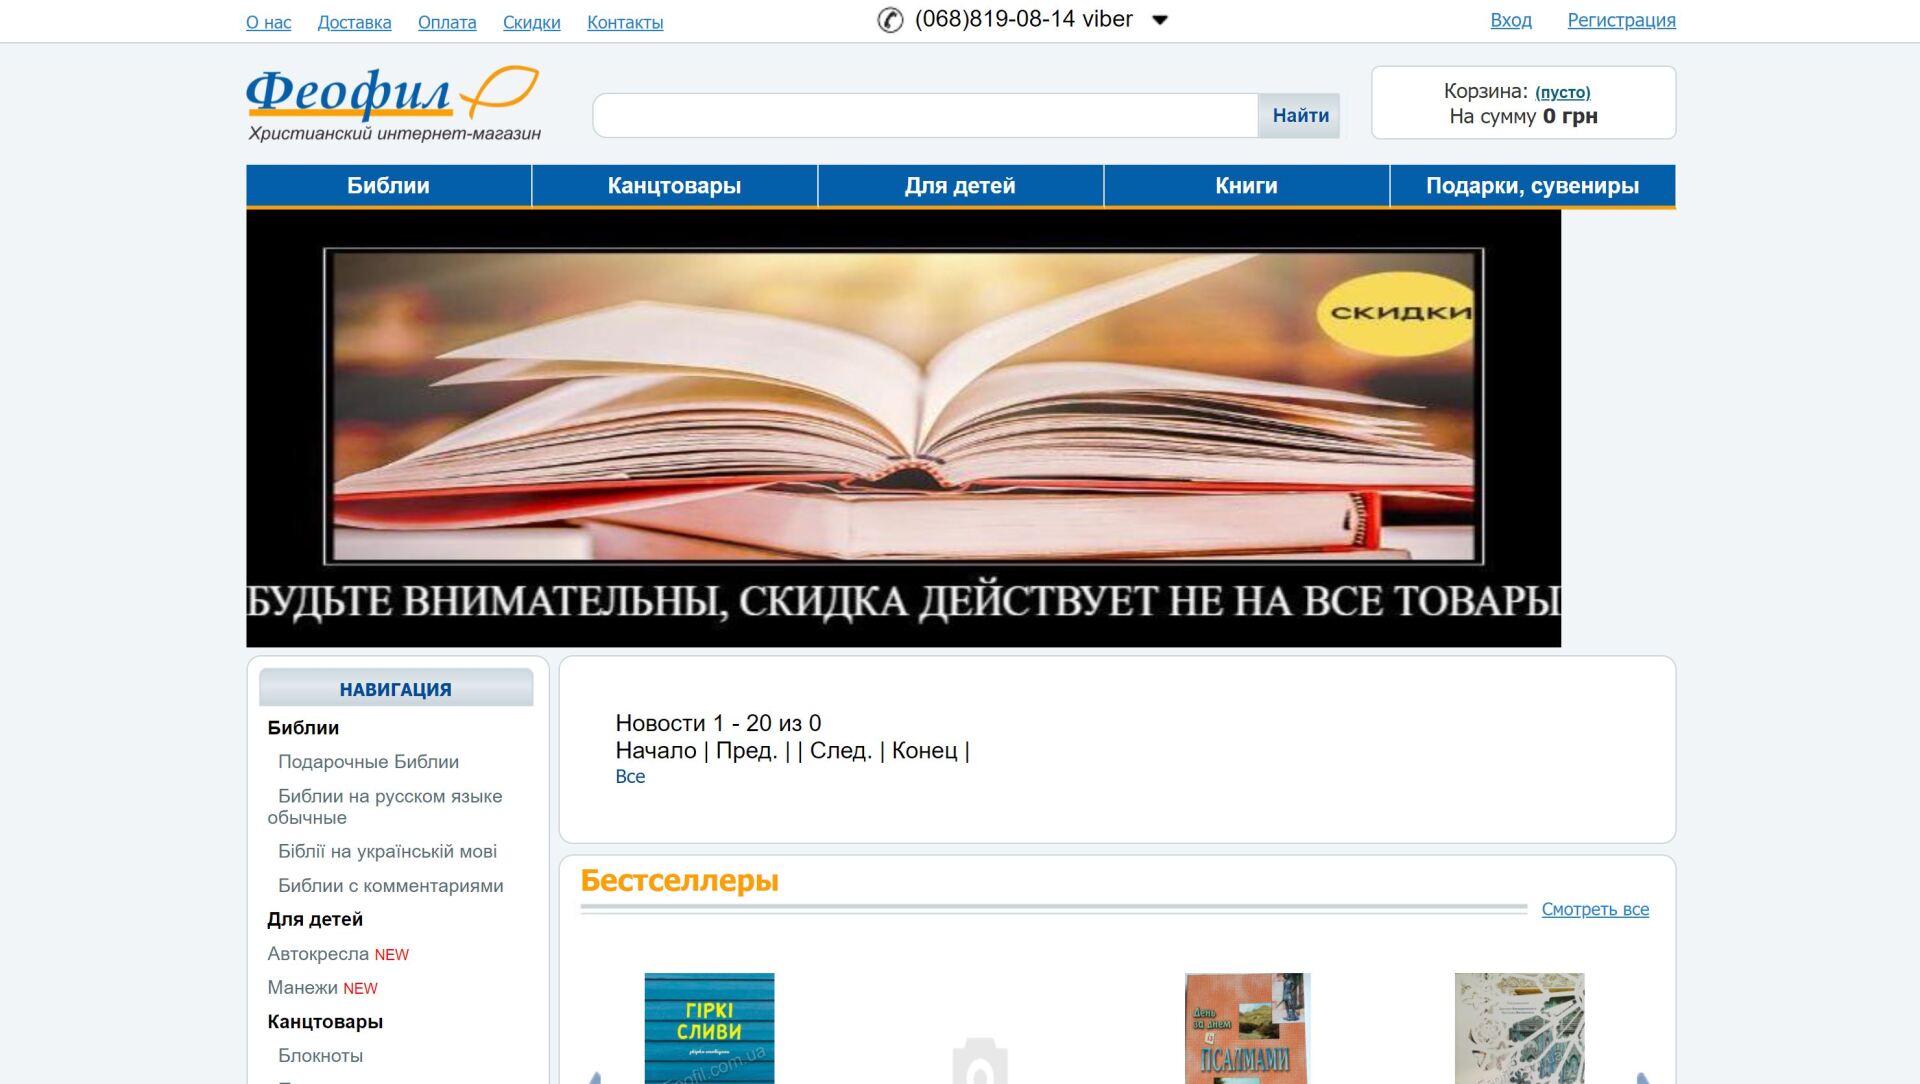Open the Для детей menu tab
The height and width of the screenshot is (1084, 1920).
[960, 186]
